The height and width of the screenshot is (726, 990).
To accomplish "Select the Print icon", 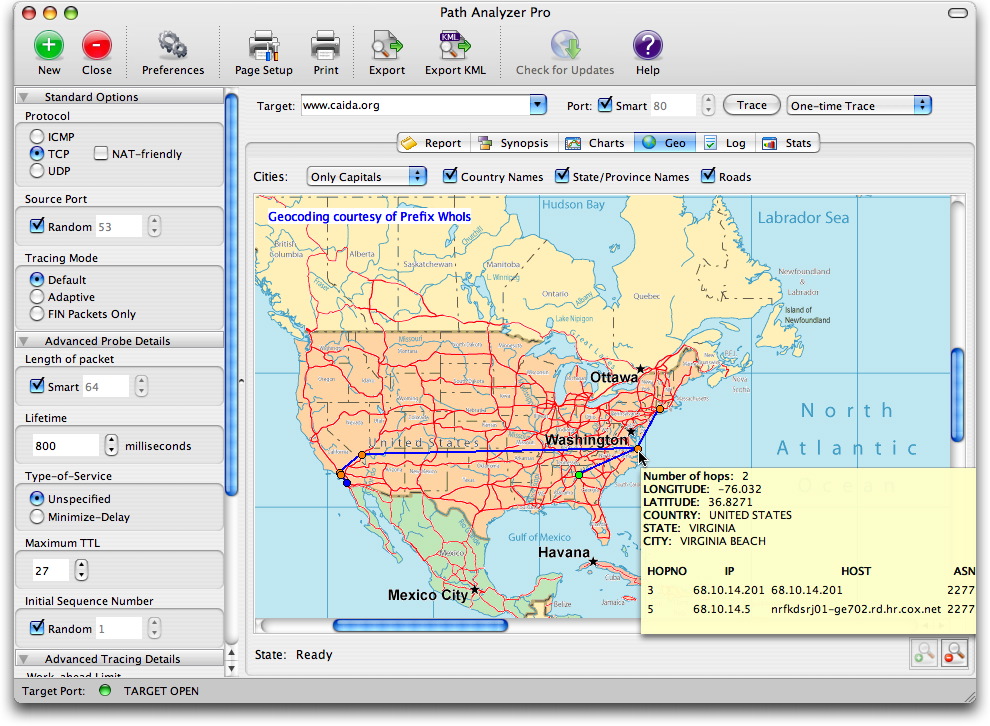I will tap(325, 45).
